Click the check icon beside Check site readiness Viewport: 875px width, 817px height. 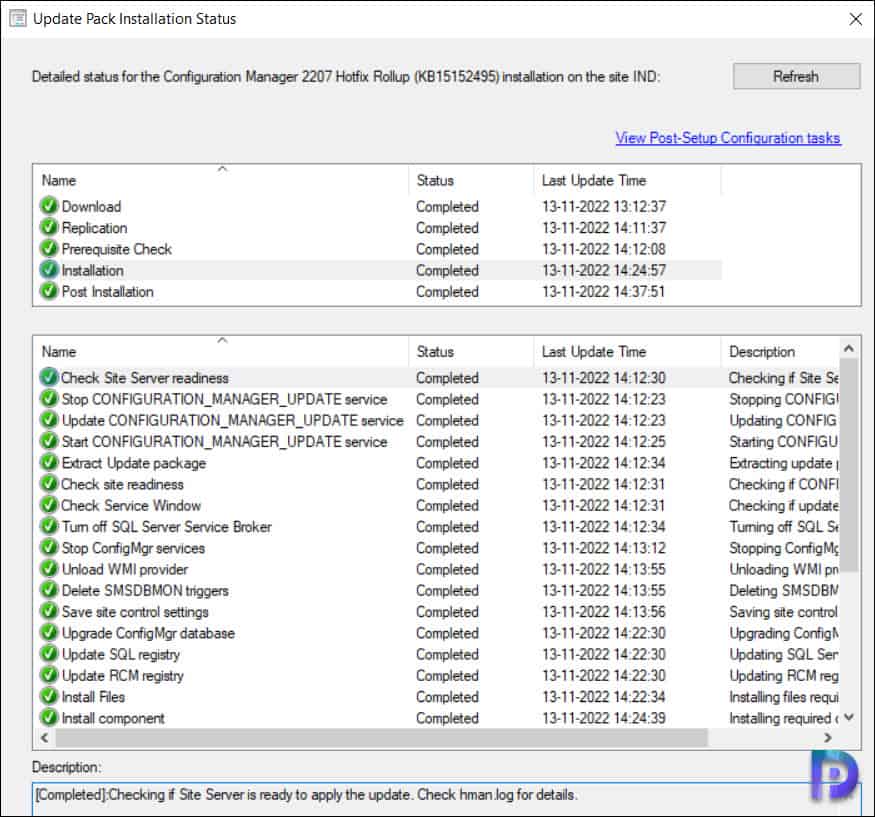coord(49,483)
